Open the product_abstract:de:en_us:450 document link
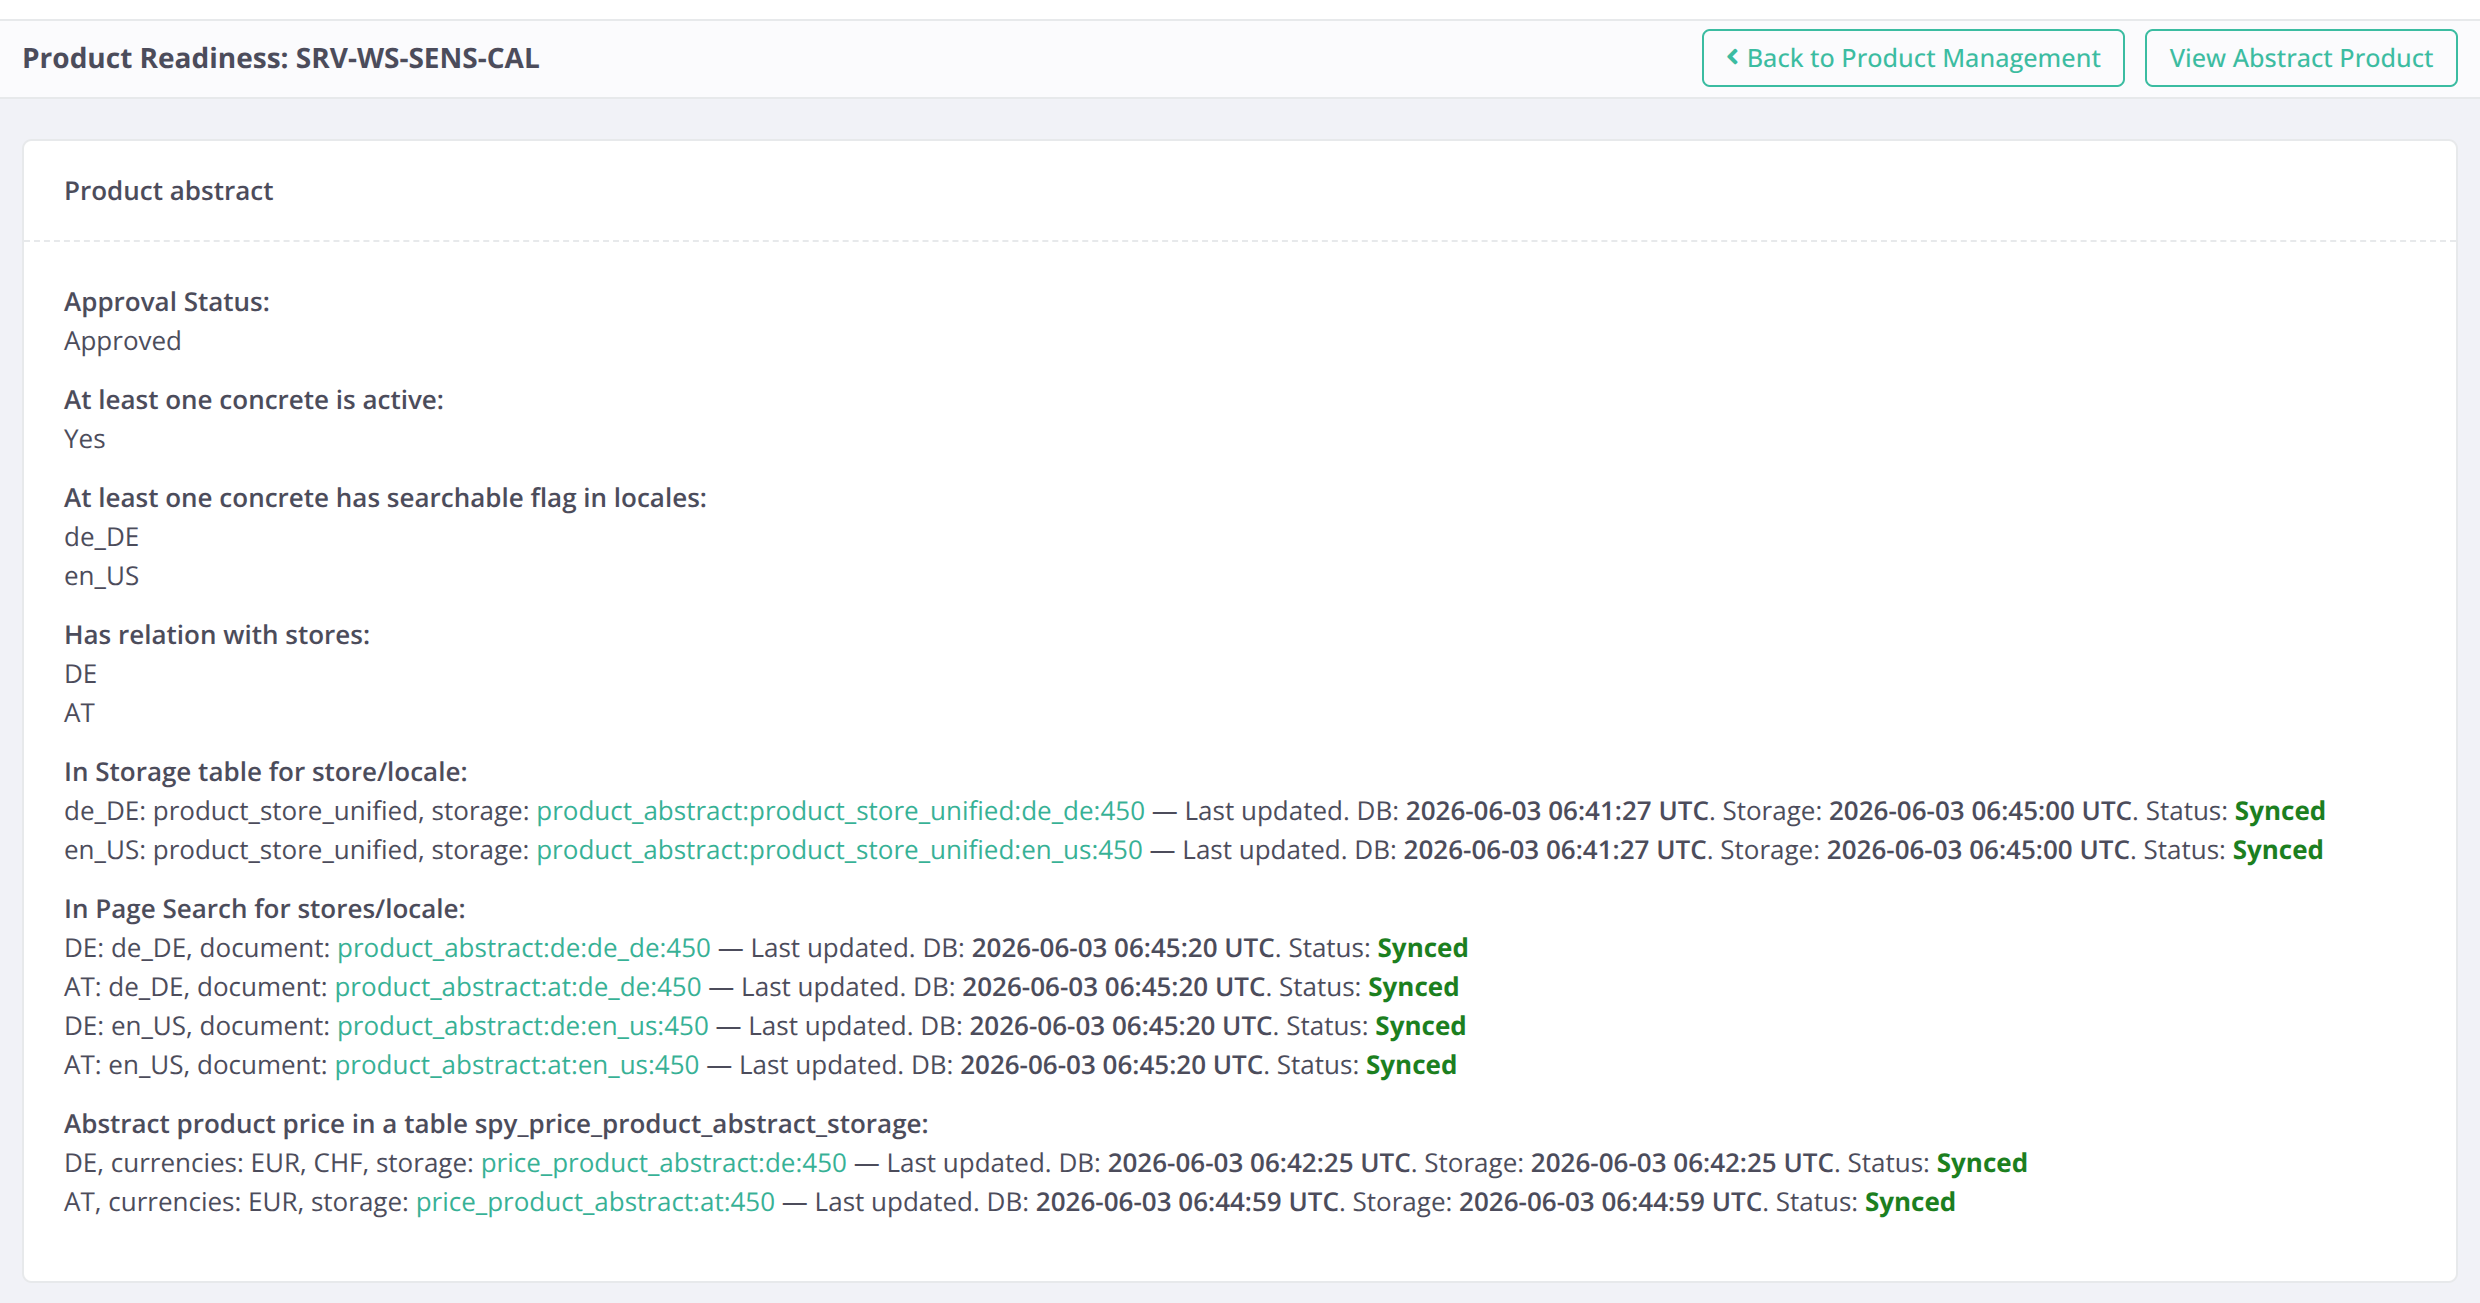 click(523, 1025)
